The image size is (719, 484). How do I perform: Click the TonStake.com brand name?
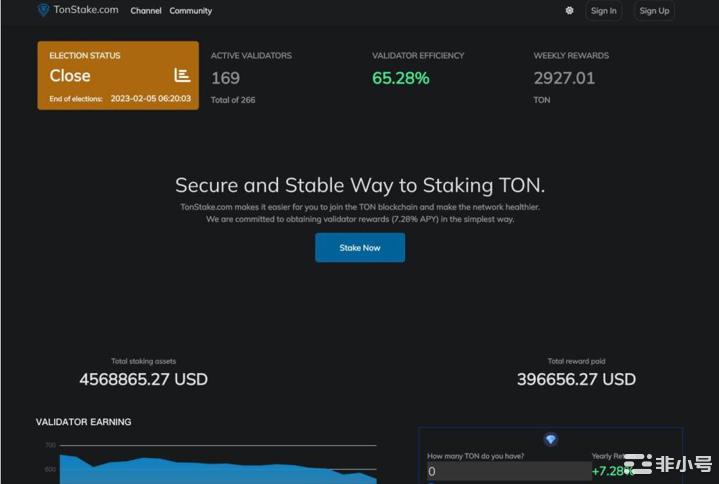coord(86,10)
